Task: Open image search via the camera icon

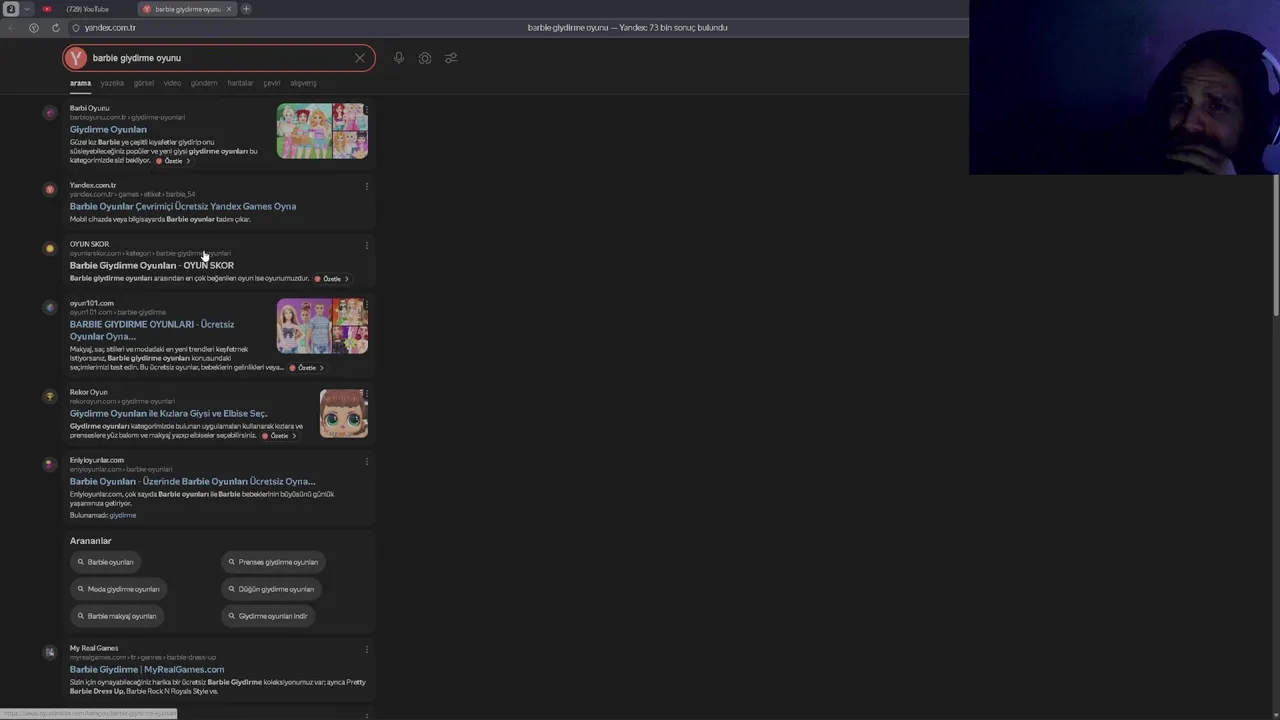Action: click(425, 58)
